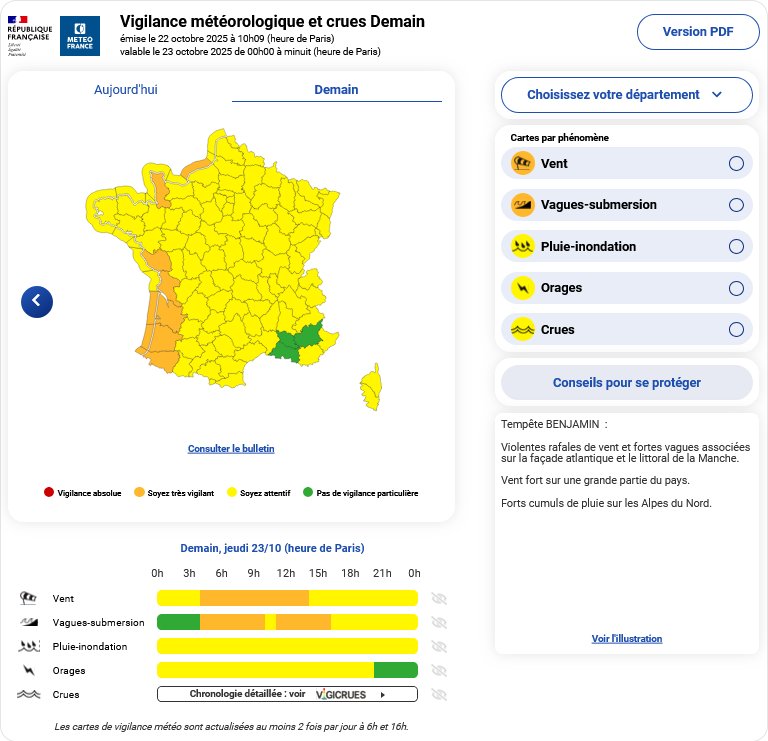Viewport: 768px width, 741px height.
Task: Switch to the Aujourd'hui tab
Action: tap(126, 90)
